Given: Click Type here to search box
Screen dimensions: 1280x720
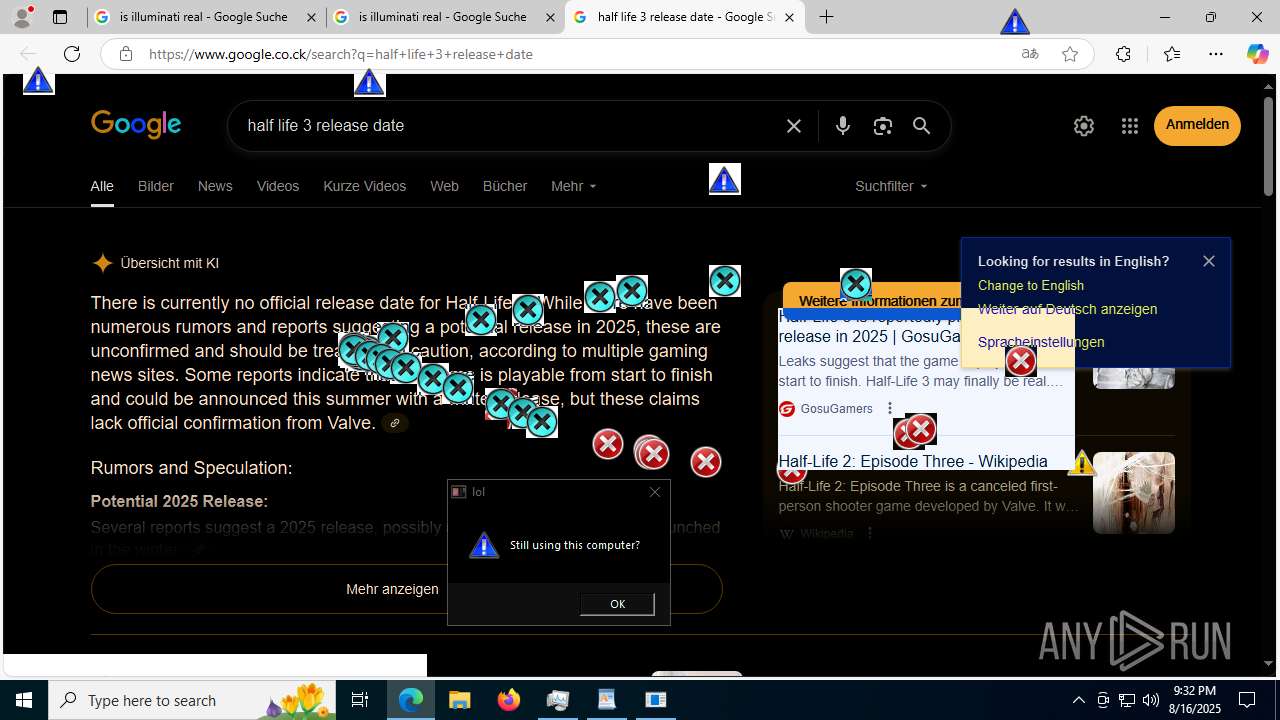Looking at the screenshot, I should click(192, 700).
